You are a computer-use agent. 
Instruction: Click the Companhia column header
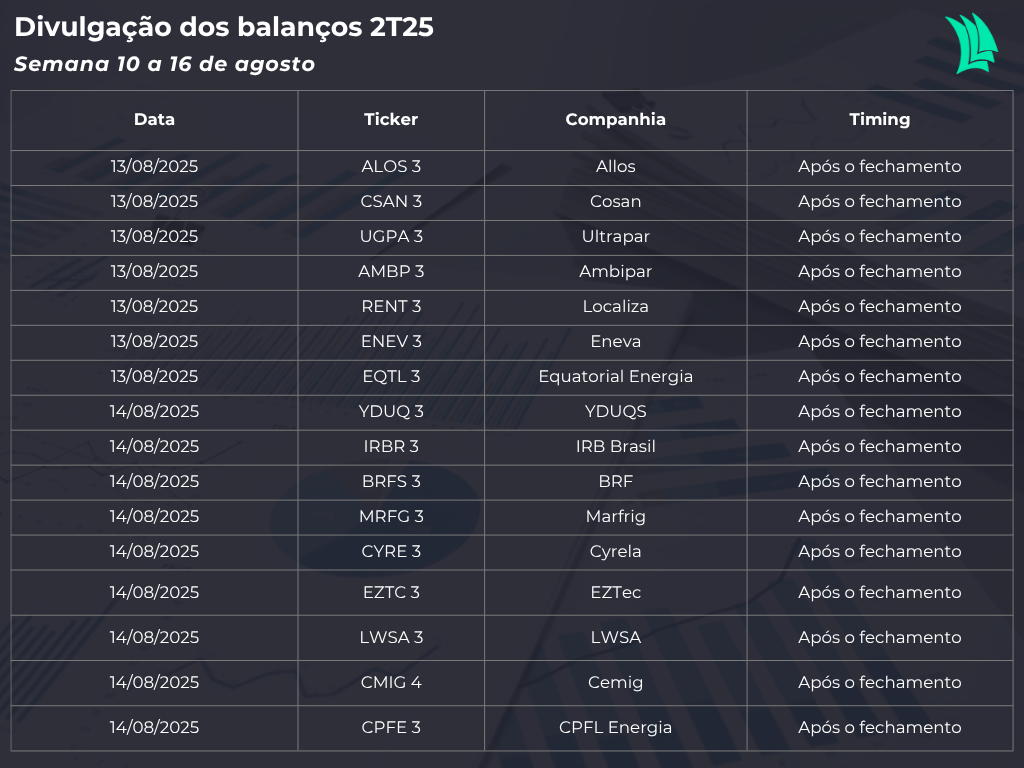click(615, 120)
